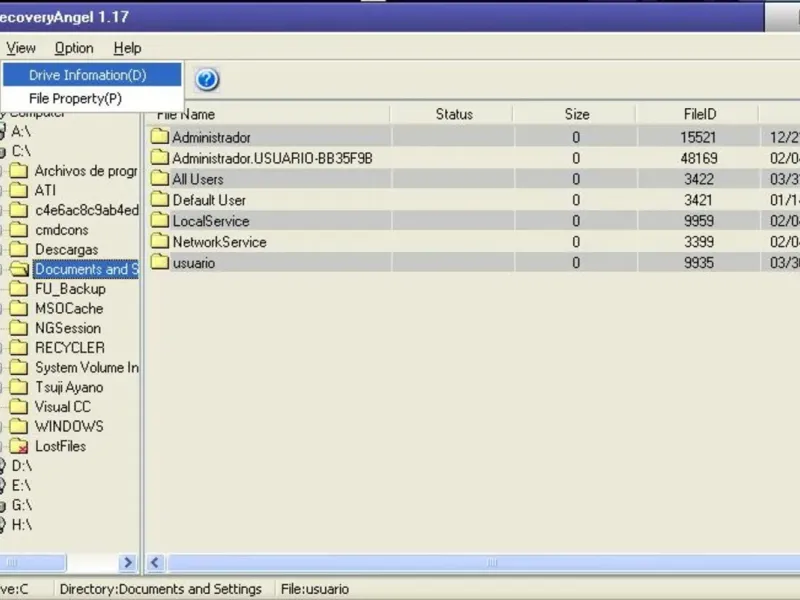Click System Volume In folder icon
Image resolution: width=800 pixels, height=600 pixels.
tap(19, 367)
